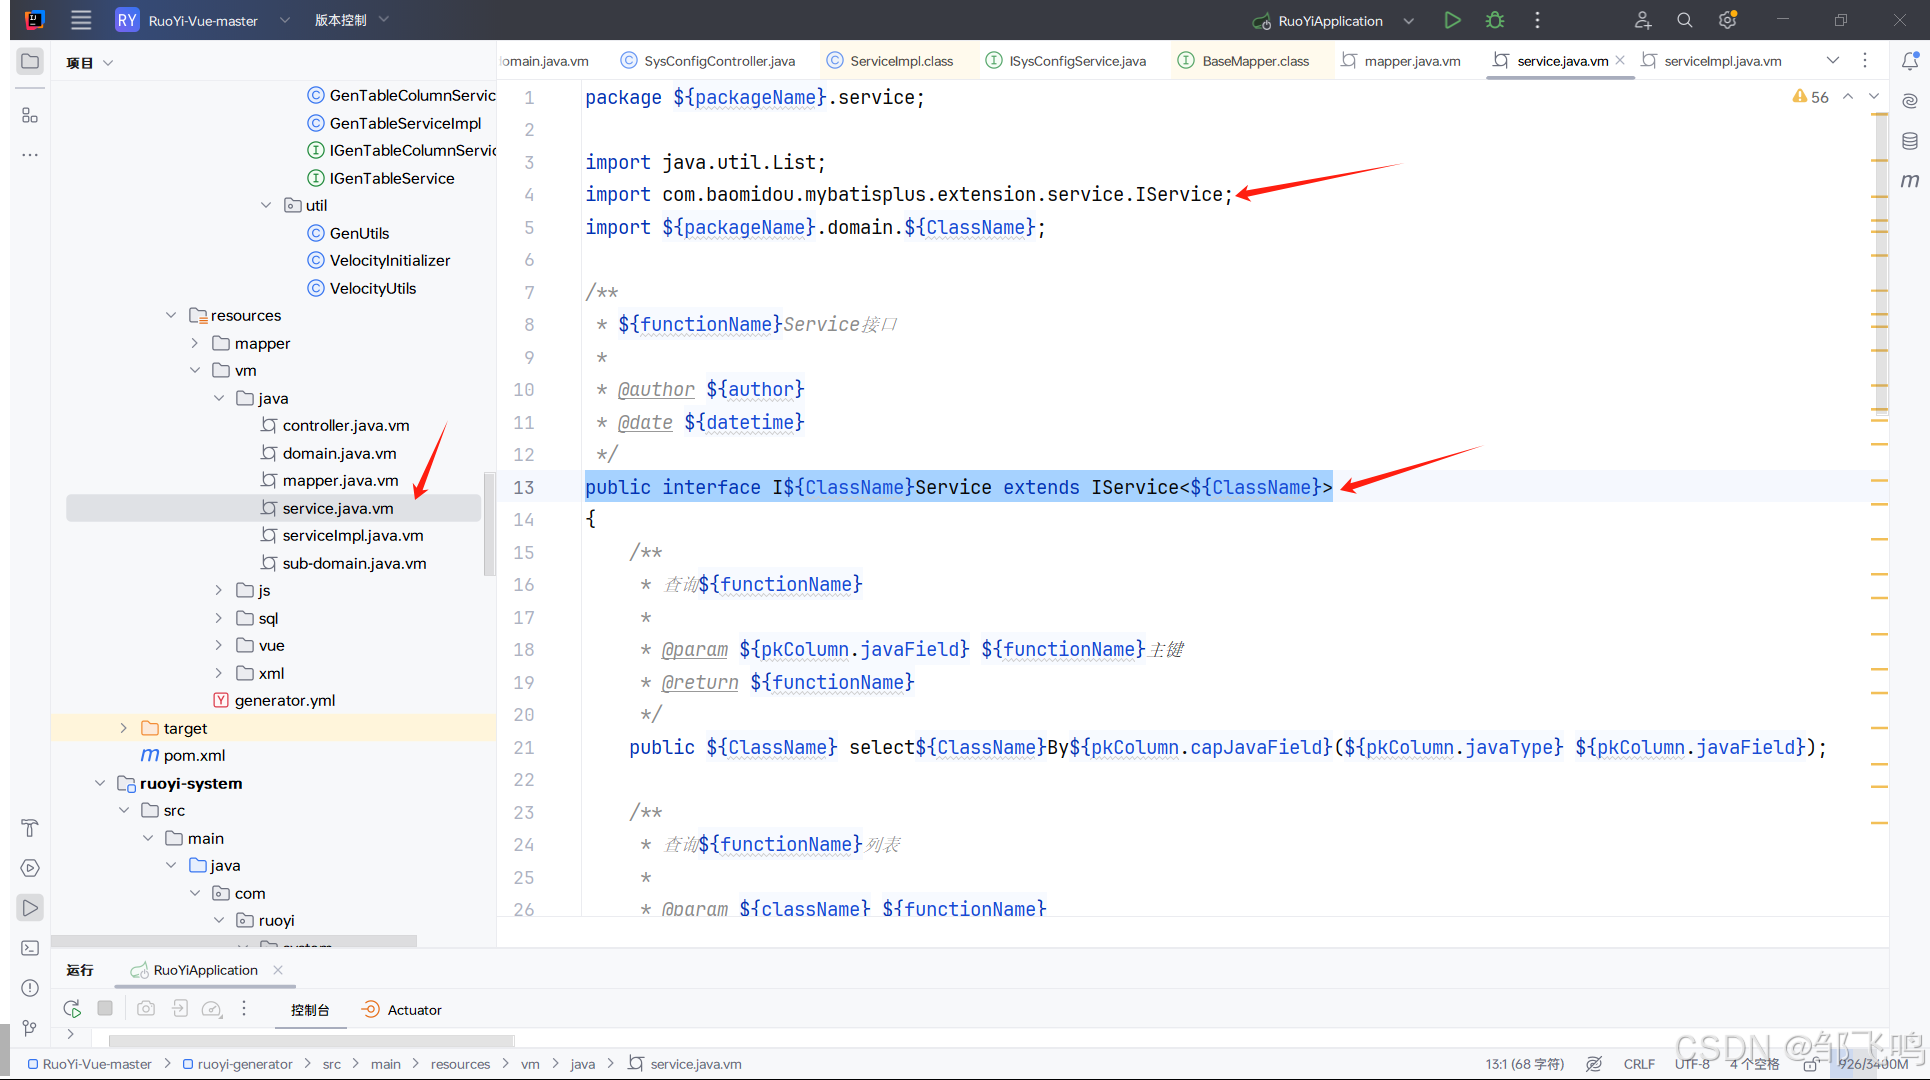Open the RuoYi-Vue-master project dropdown

tap(204, 20)
